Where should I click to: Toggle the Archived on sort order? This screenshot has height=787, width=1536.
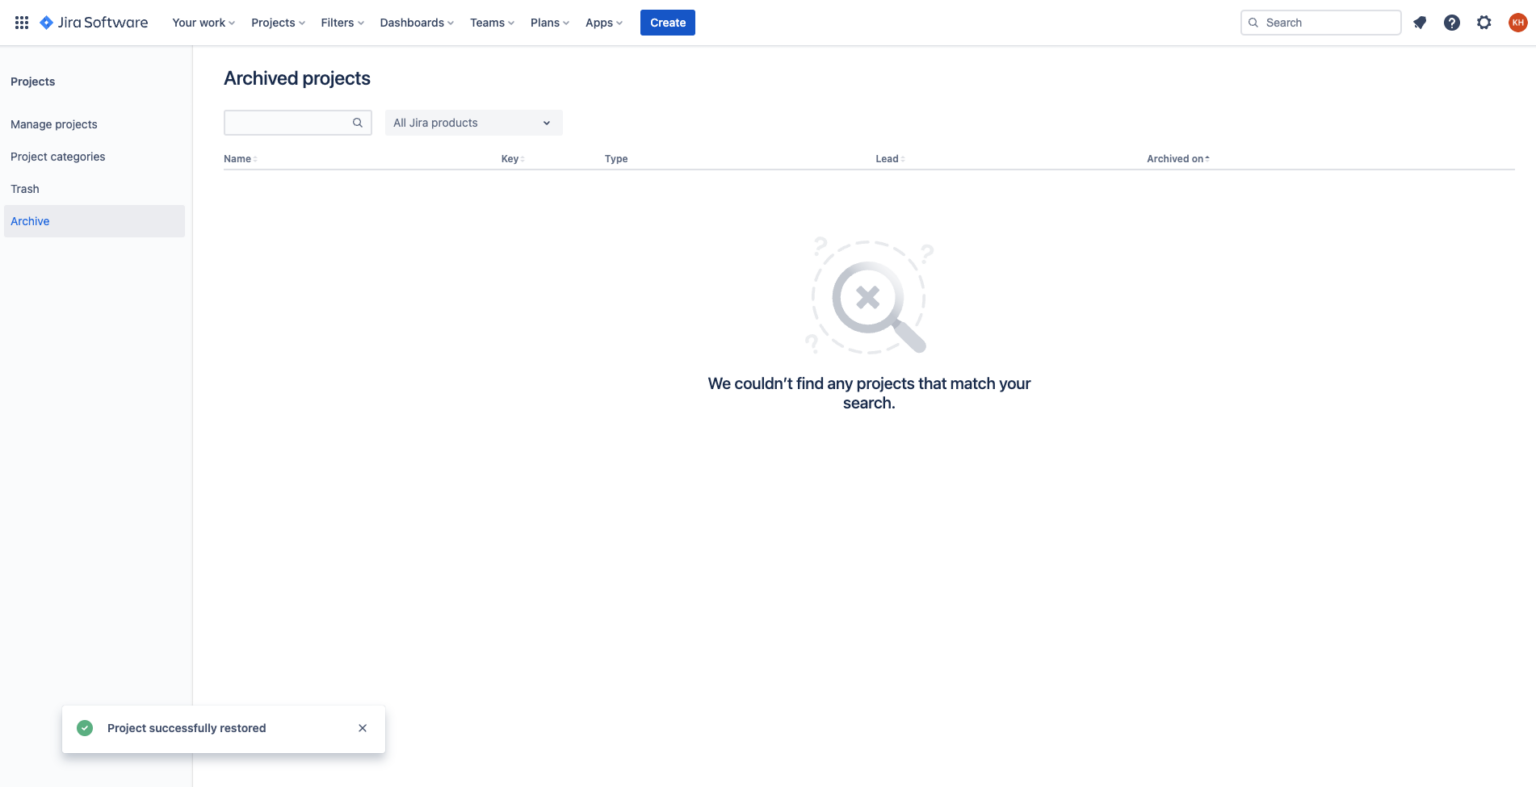(x=1177, y=158)
